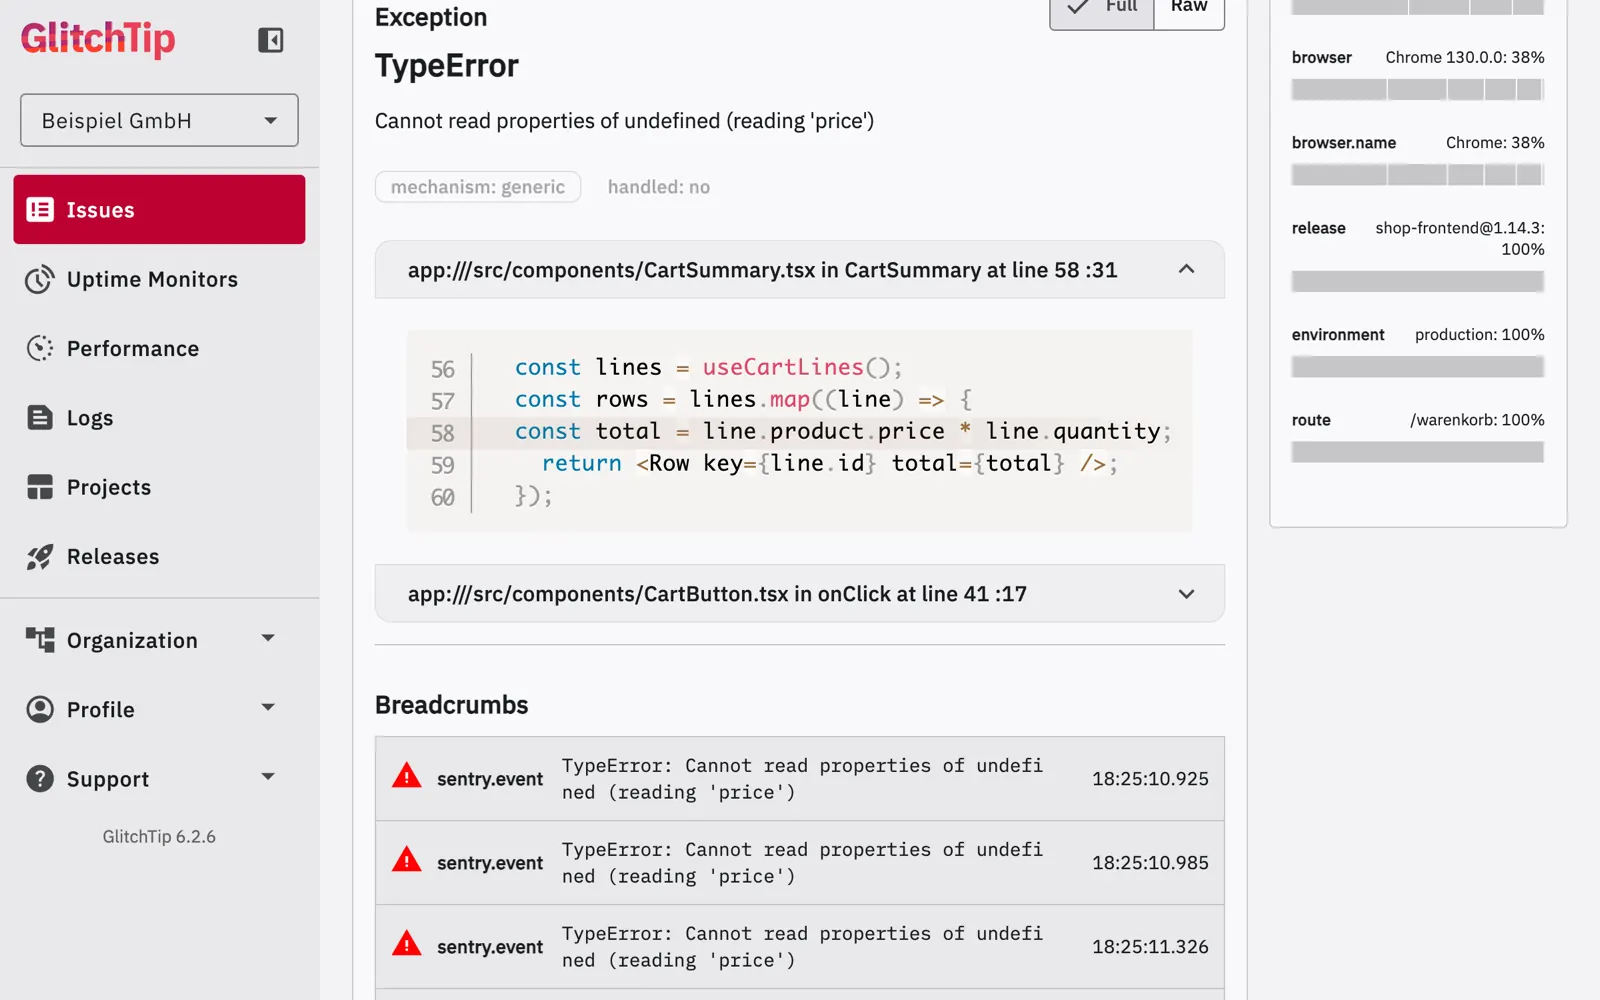This screenshot has height=1000, width=1600.
Task: Click the Support question mark icon
Action: (x=40, y=778)
